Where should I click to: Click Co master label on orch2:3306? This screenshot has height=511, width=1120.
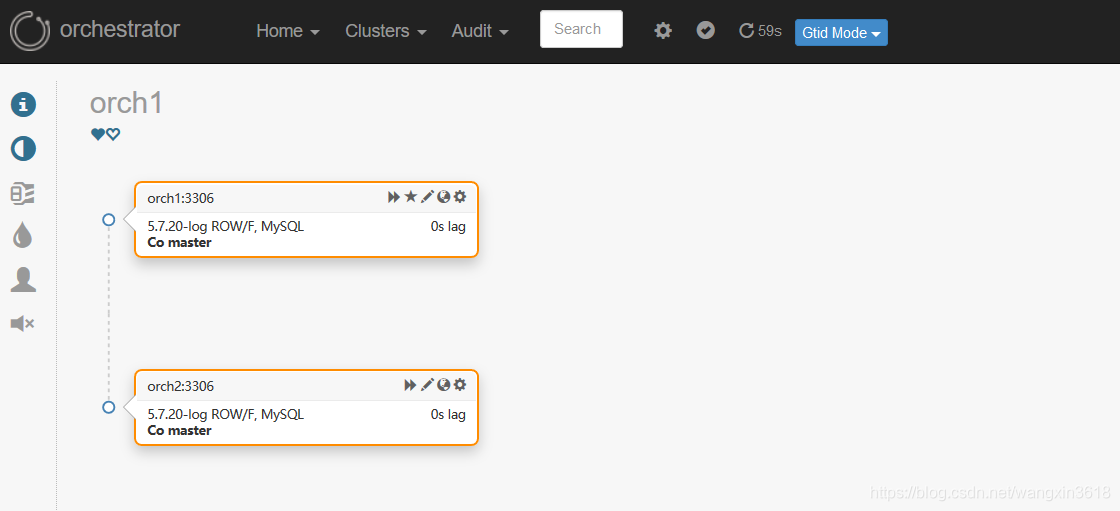point(179,430)
